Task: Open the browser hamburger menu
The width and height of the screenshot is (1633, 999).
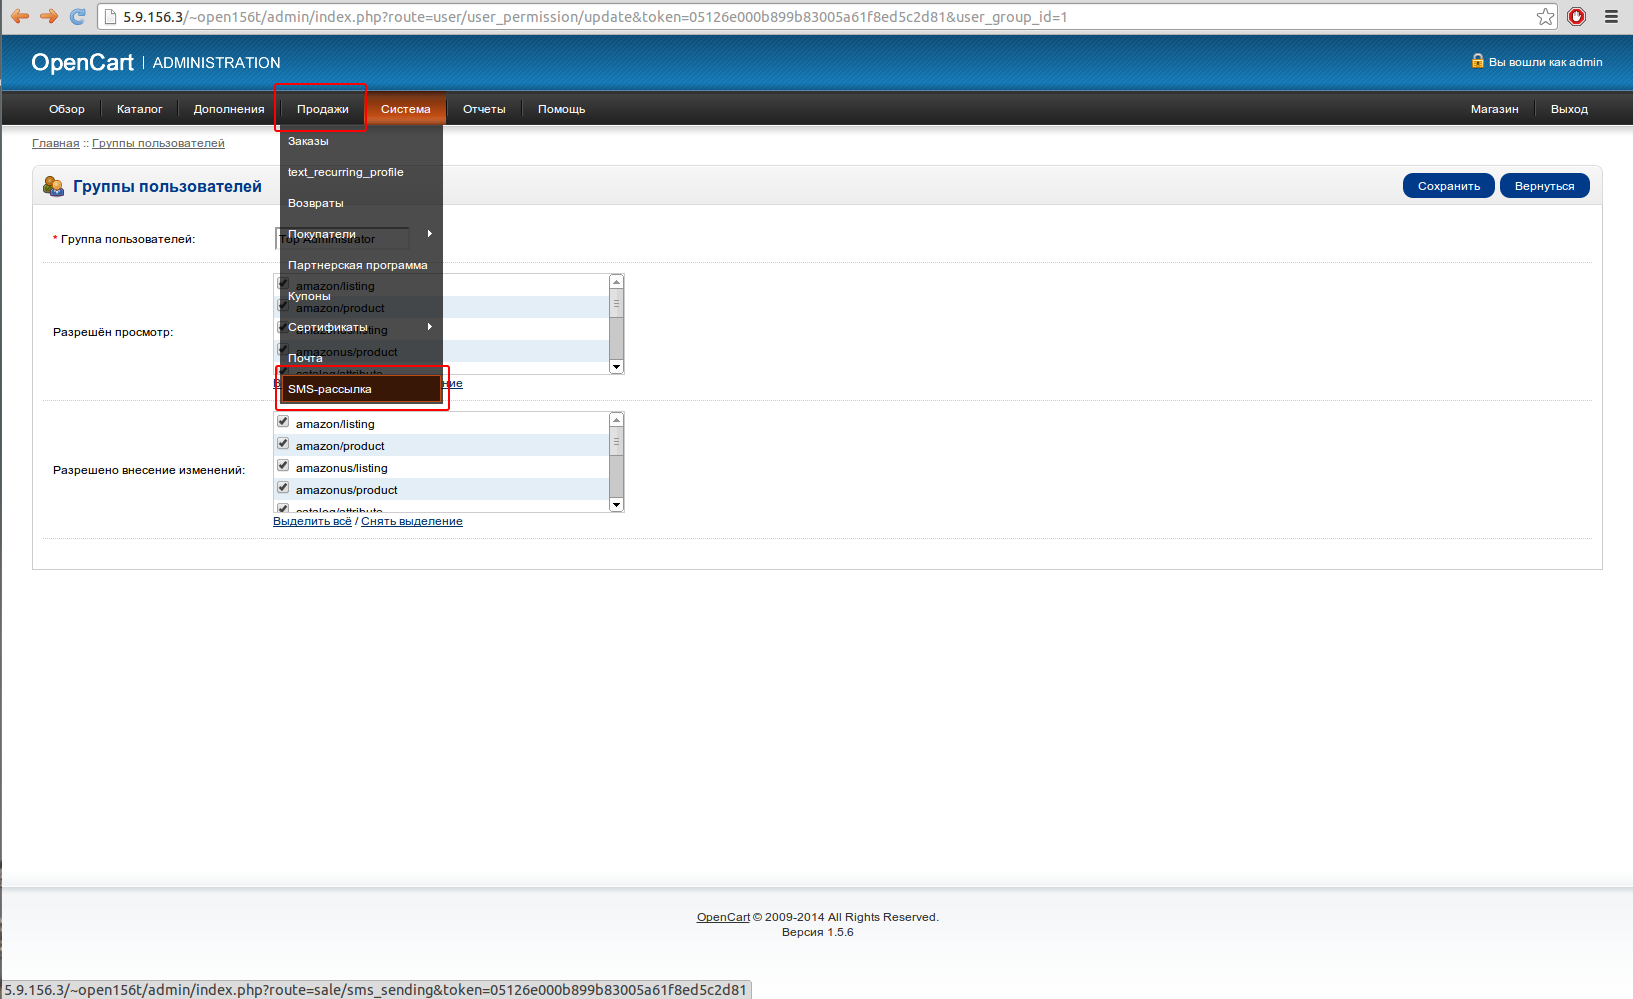Action: pyautogui.click(x=1611, y=16)
